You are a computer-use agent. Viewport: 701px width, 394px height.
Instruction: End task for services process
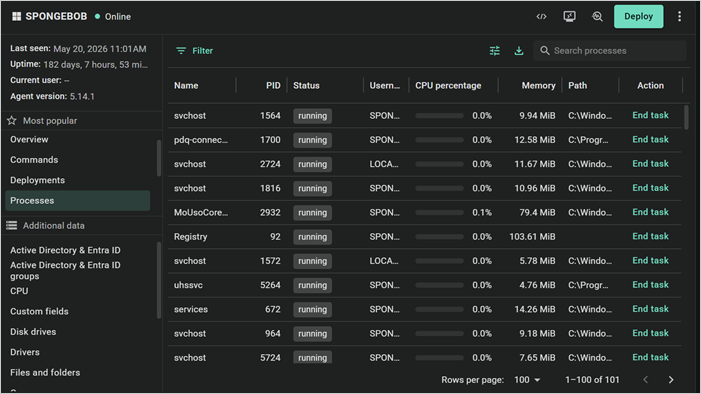click(650, 309)
